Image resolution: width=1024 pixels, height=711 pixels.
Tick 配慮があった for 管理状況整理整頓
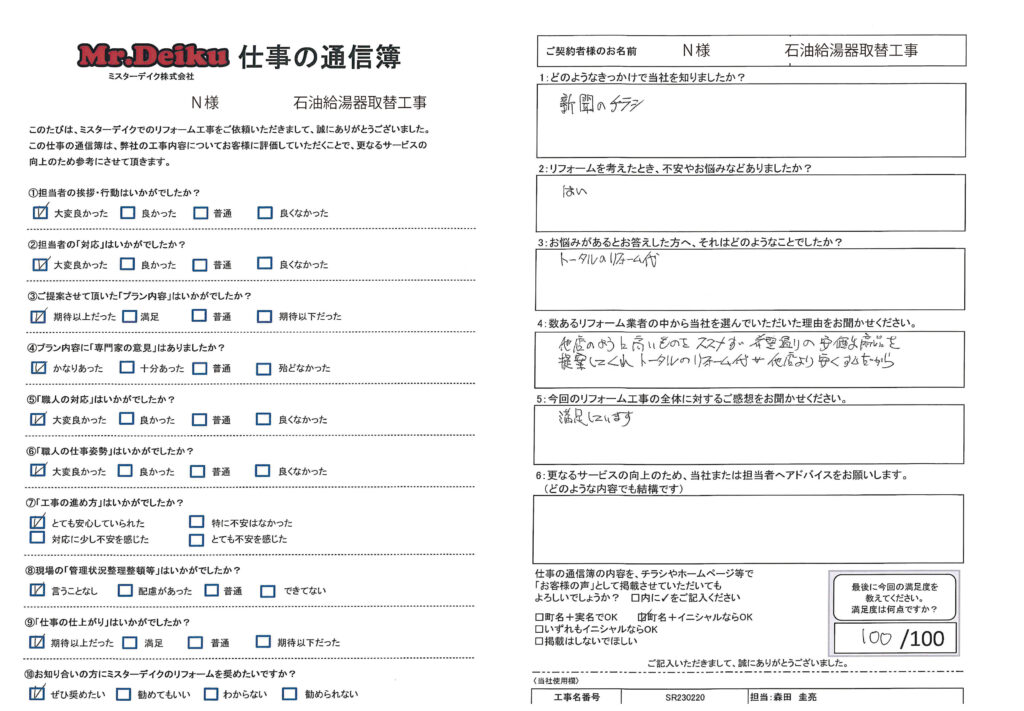pyautogui.click(x=127, y=590)
